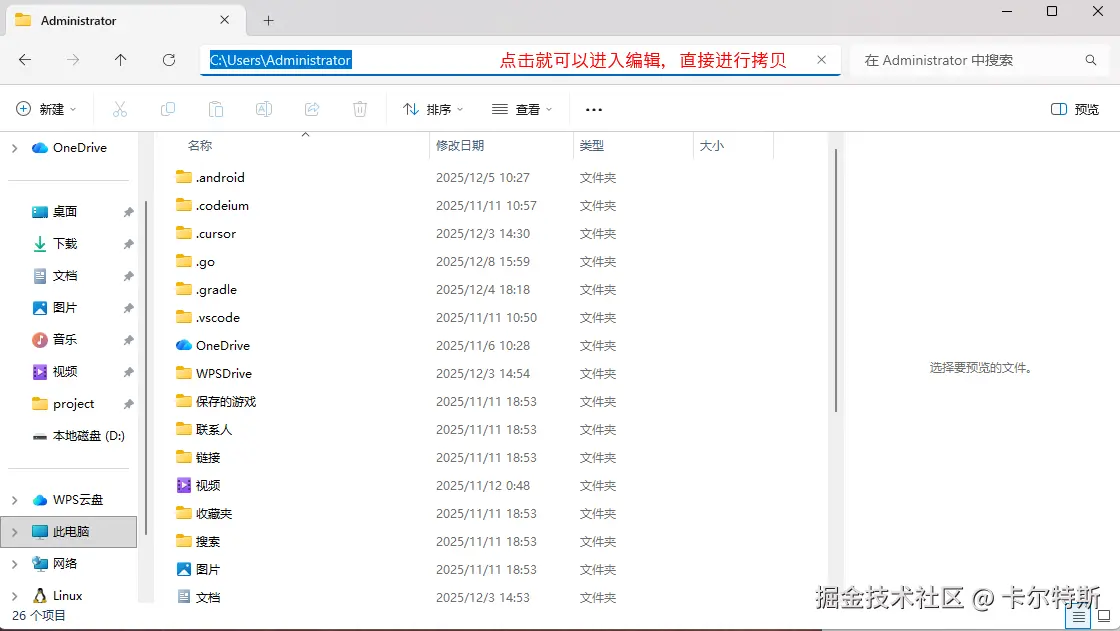Click the Rename toolbar icon
The image size is (1120, 631).
coord(264,109)
